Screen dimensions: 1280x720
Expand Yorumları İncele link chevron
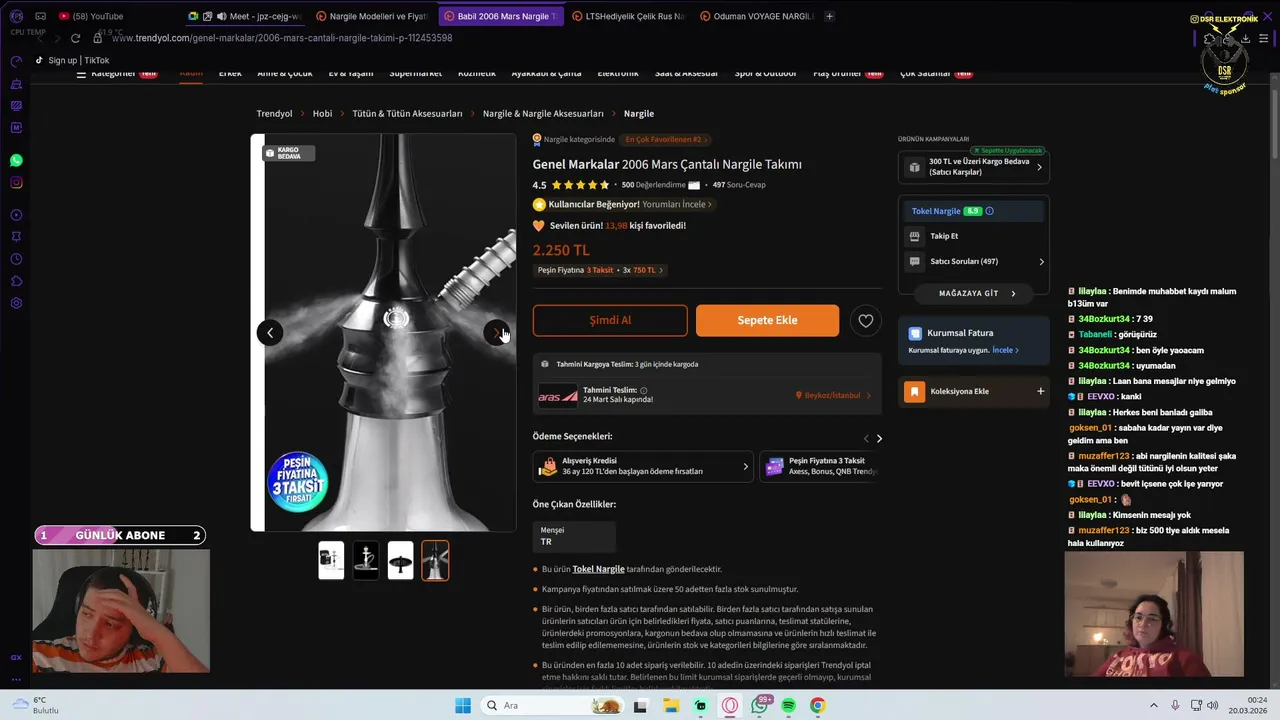pyautogui.click(x=710, y=204)
